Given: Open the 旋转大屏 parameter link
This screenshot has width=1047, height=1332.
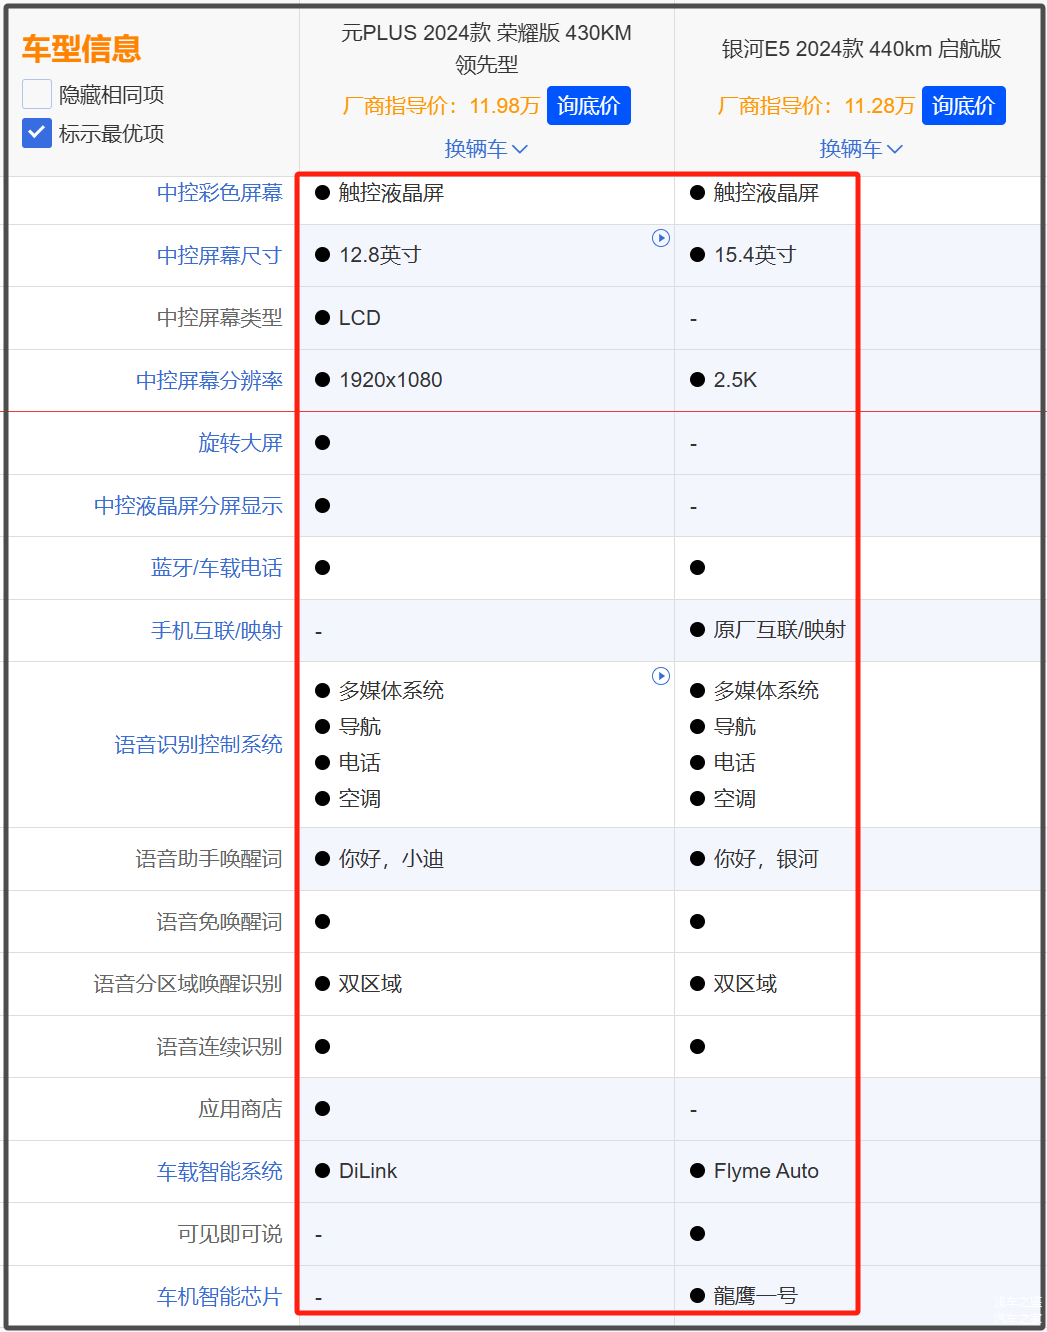Looking at the screenshot, I should pyautogui.click(x=240, y=443).
